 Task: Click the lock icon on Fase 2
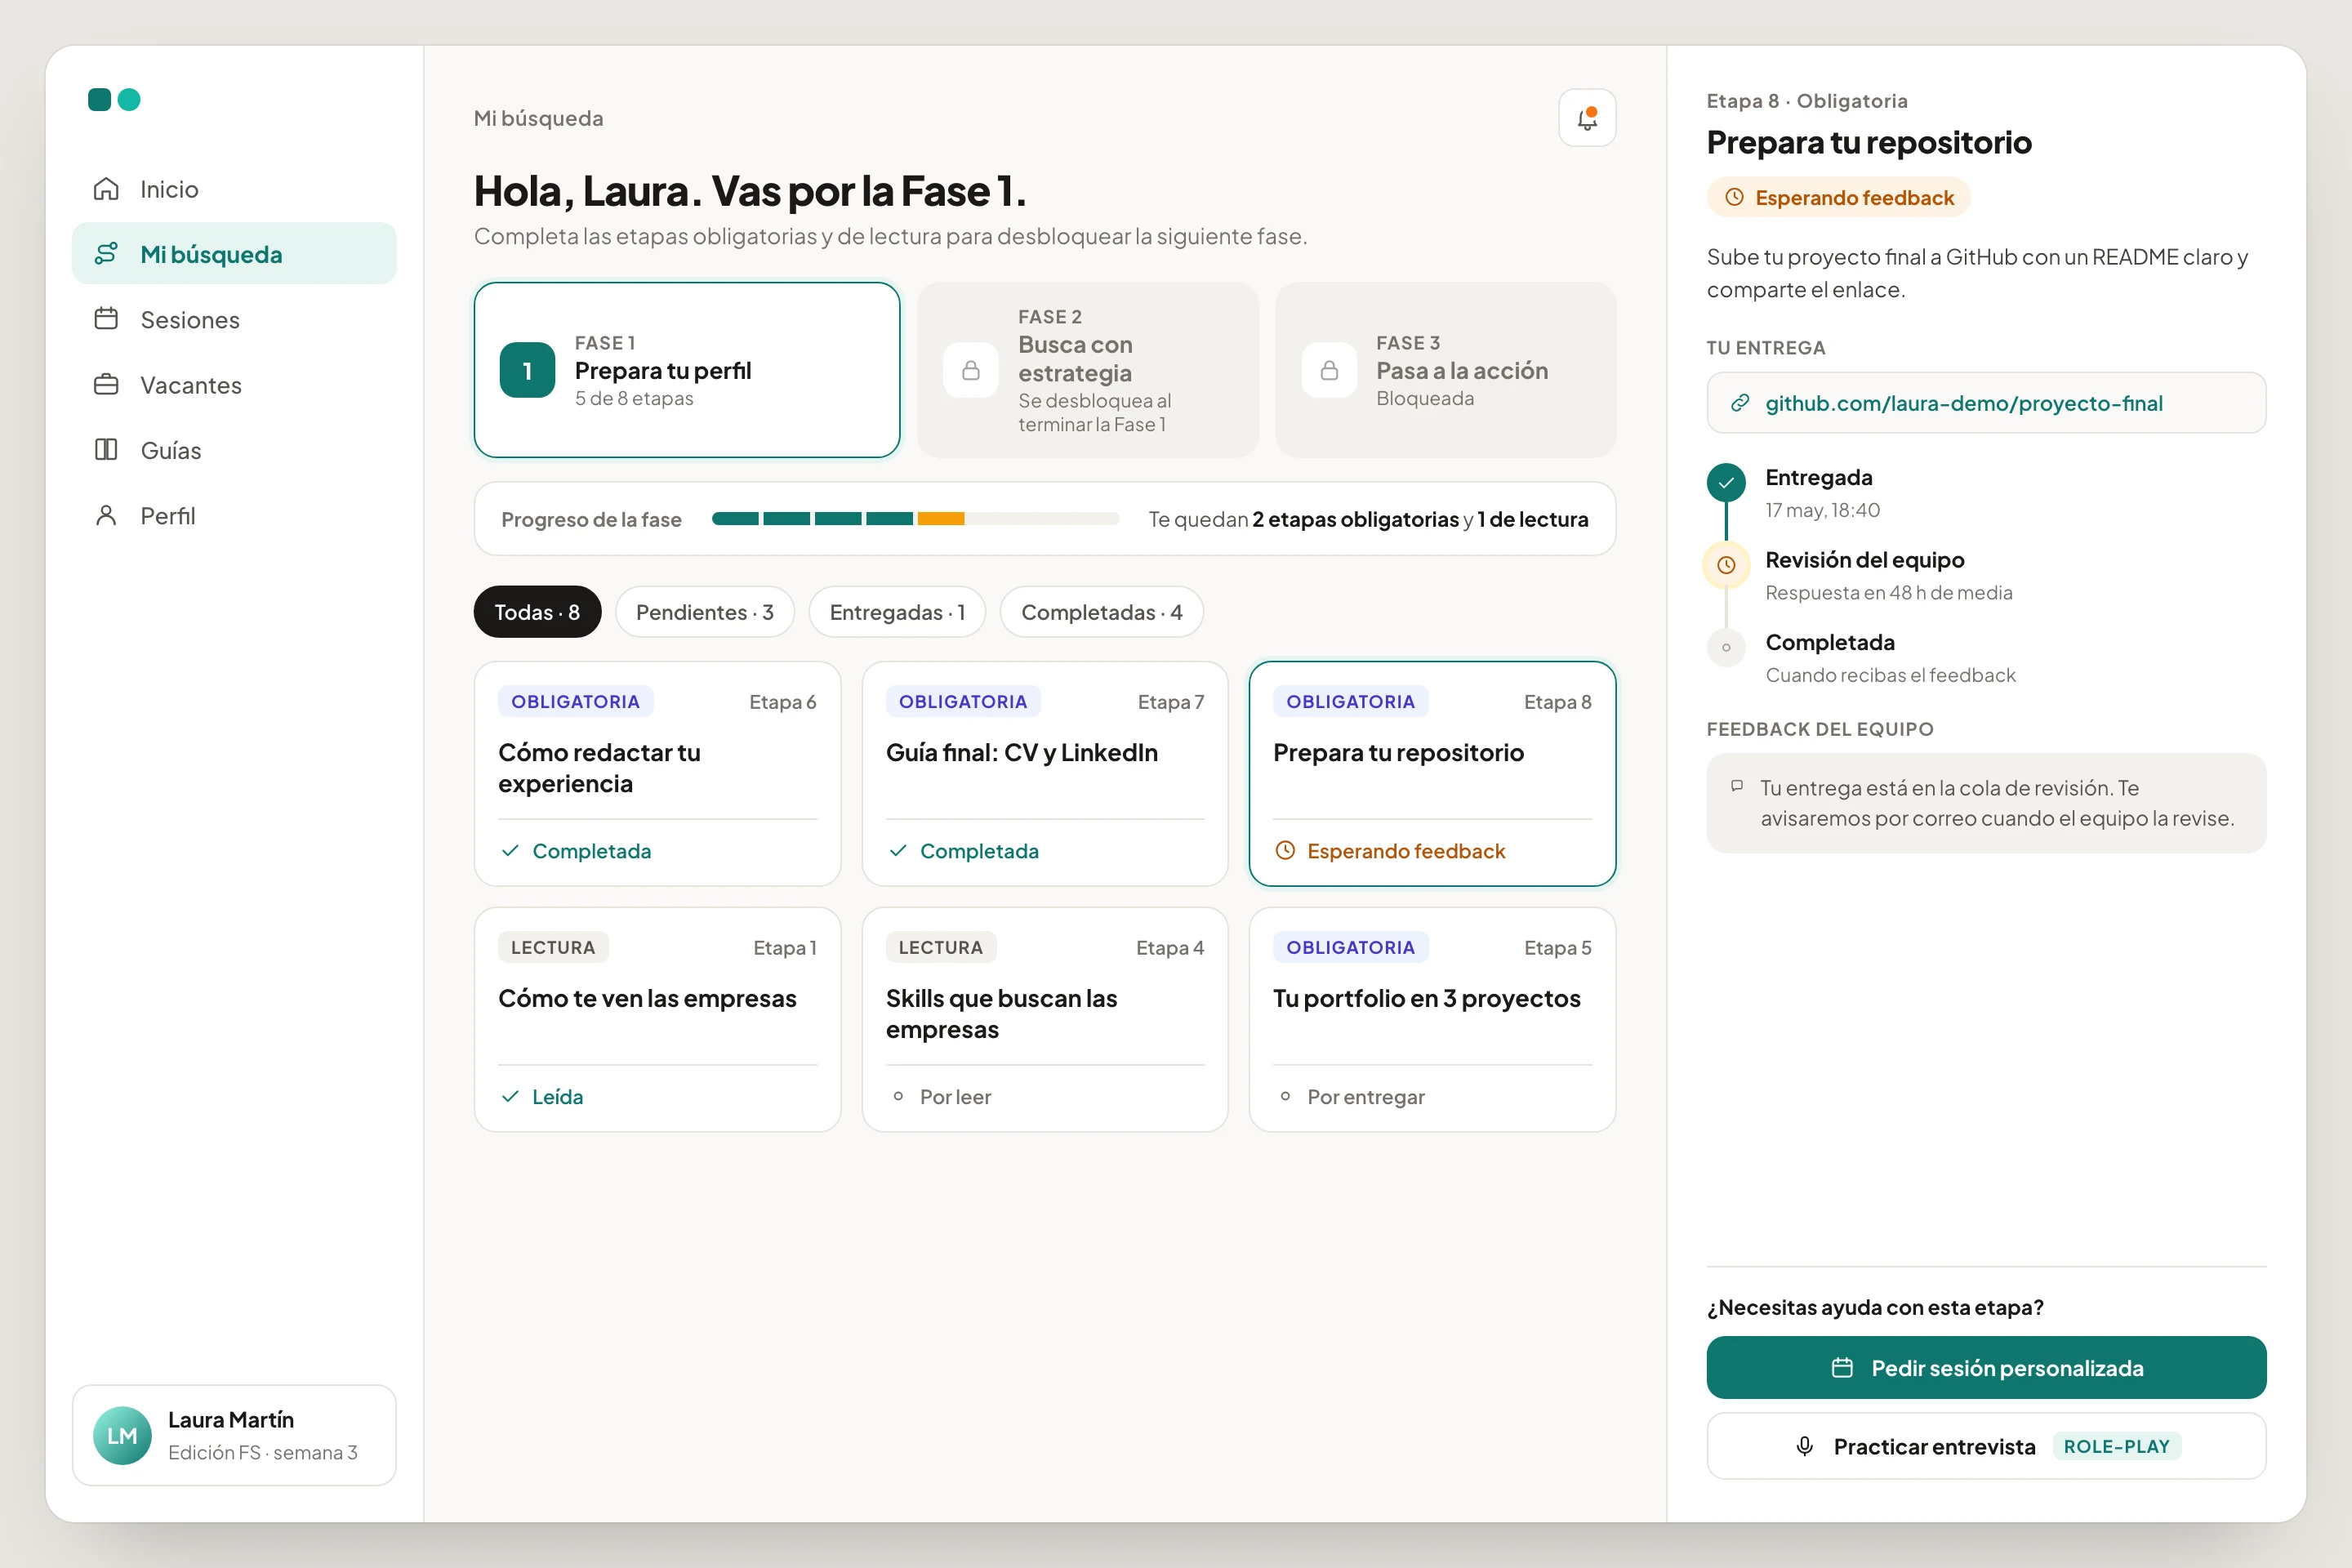(971, 371)
